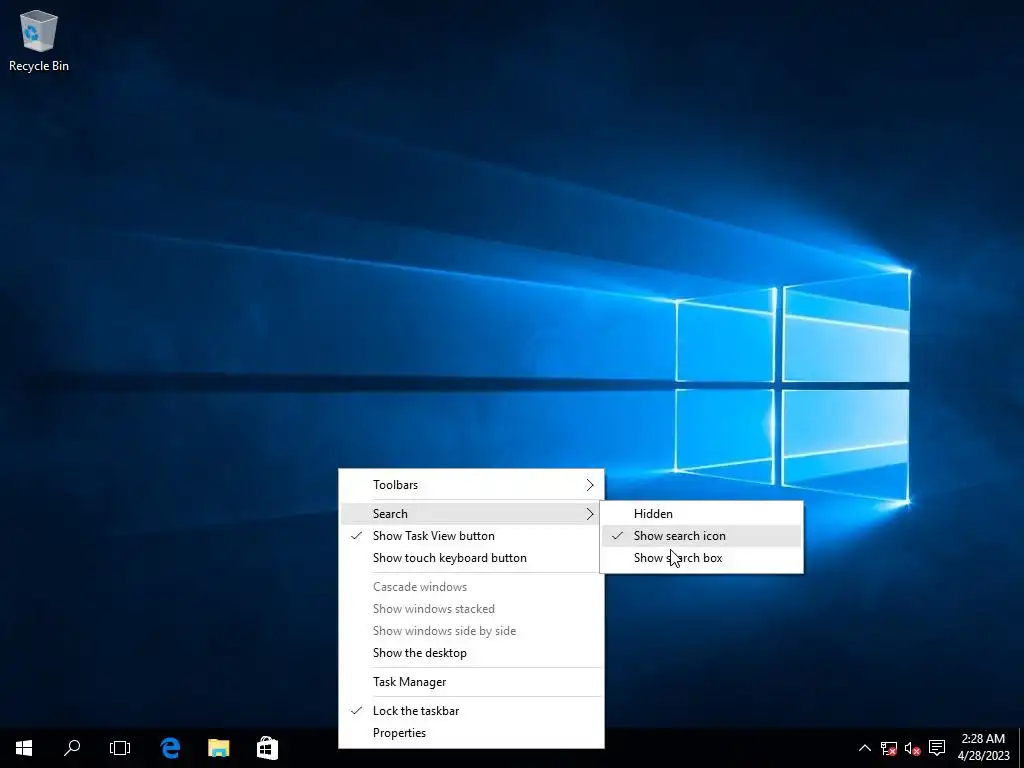Toggle Lock the taskbar option
Screen dimensions: 1024x768
coord(472,711)
